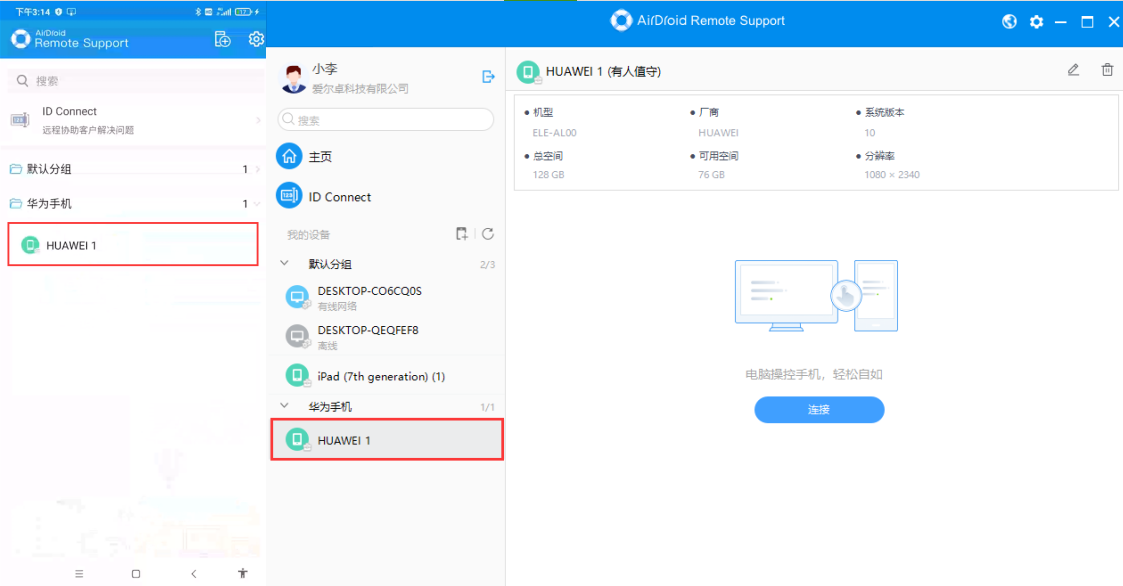
Task: Click the total storage value 128 GB
Action: (549, 175)
